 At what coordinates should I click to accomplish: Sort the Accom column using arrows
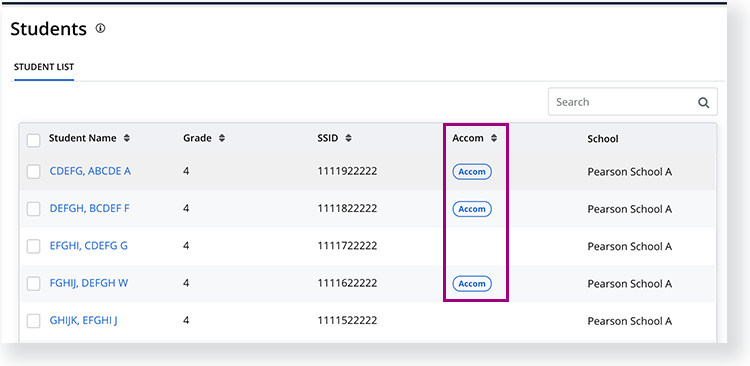pyautogui.click(x=494, y=138)
